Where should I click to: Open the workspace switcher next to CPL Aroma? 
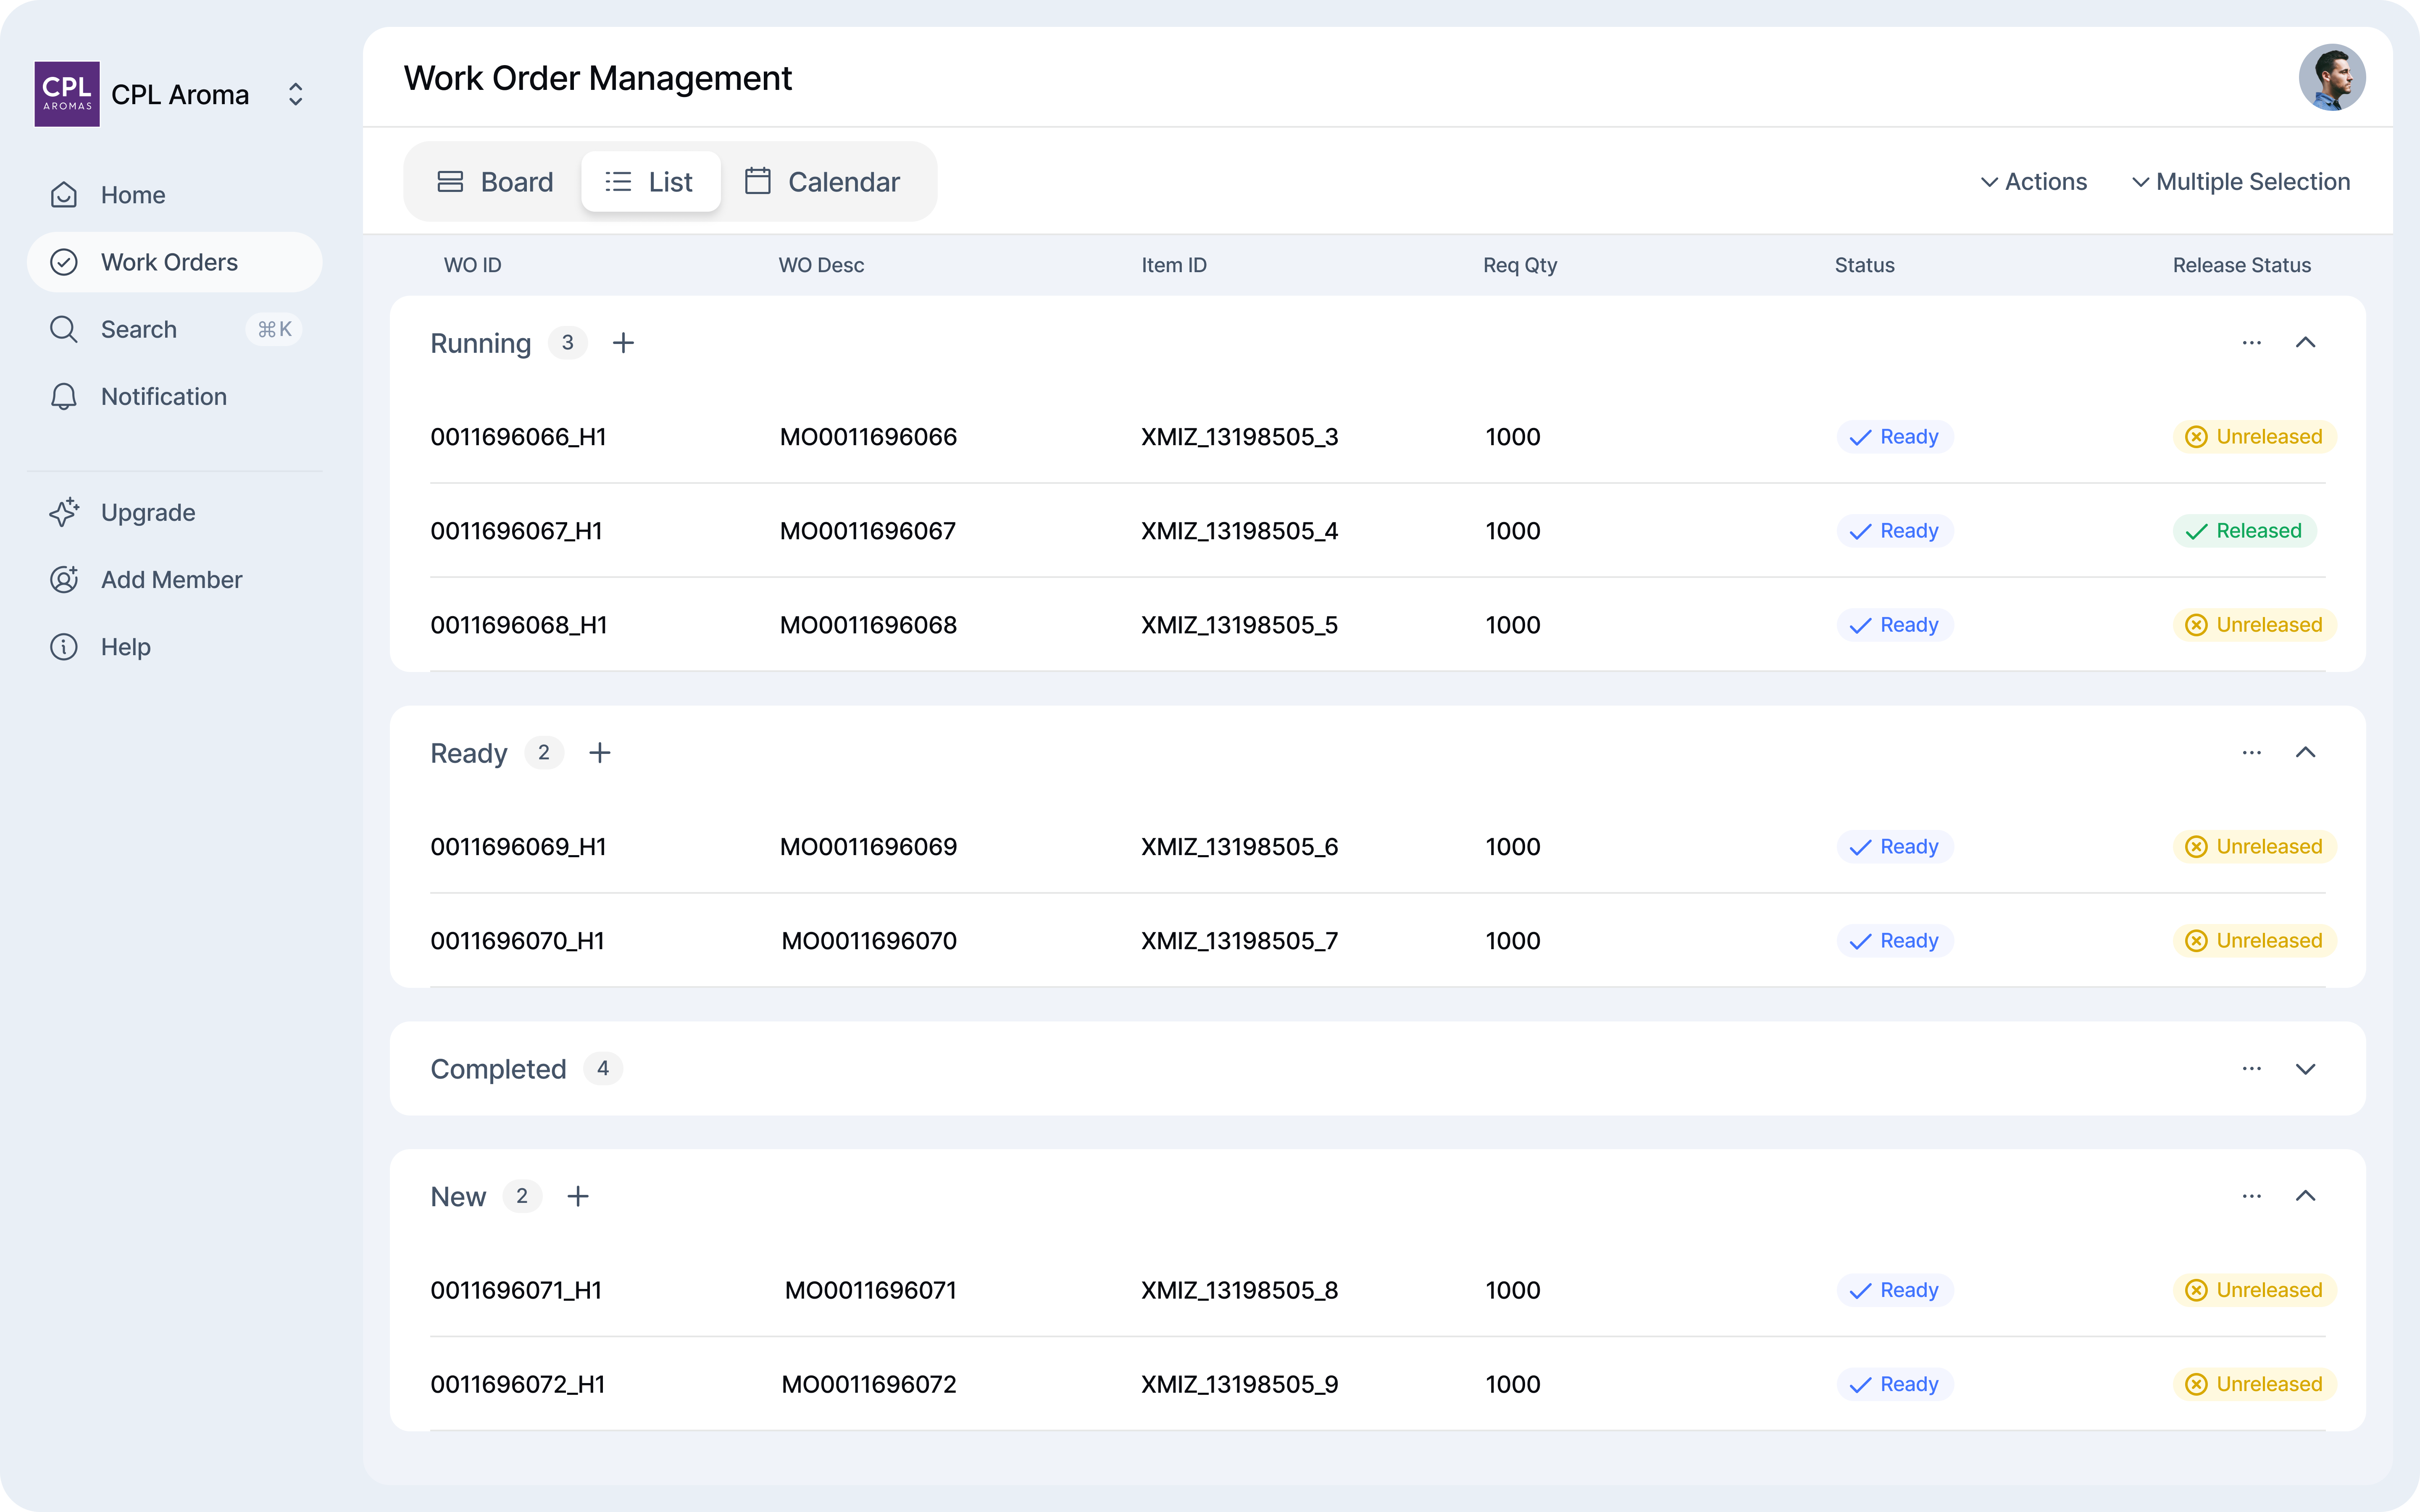coord(295,94)
